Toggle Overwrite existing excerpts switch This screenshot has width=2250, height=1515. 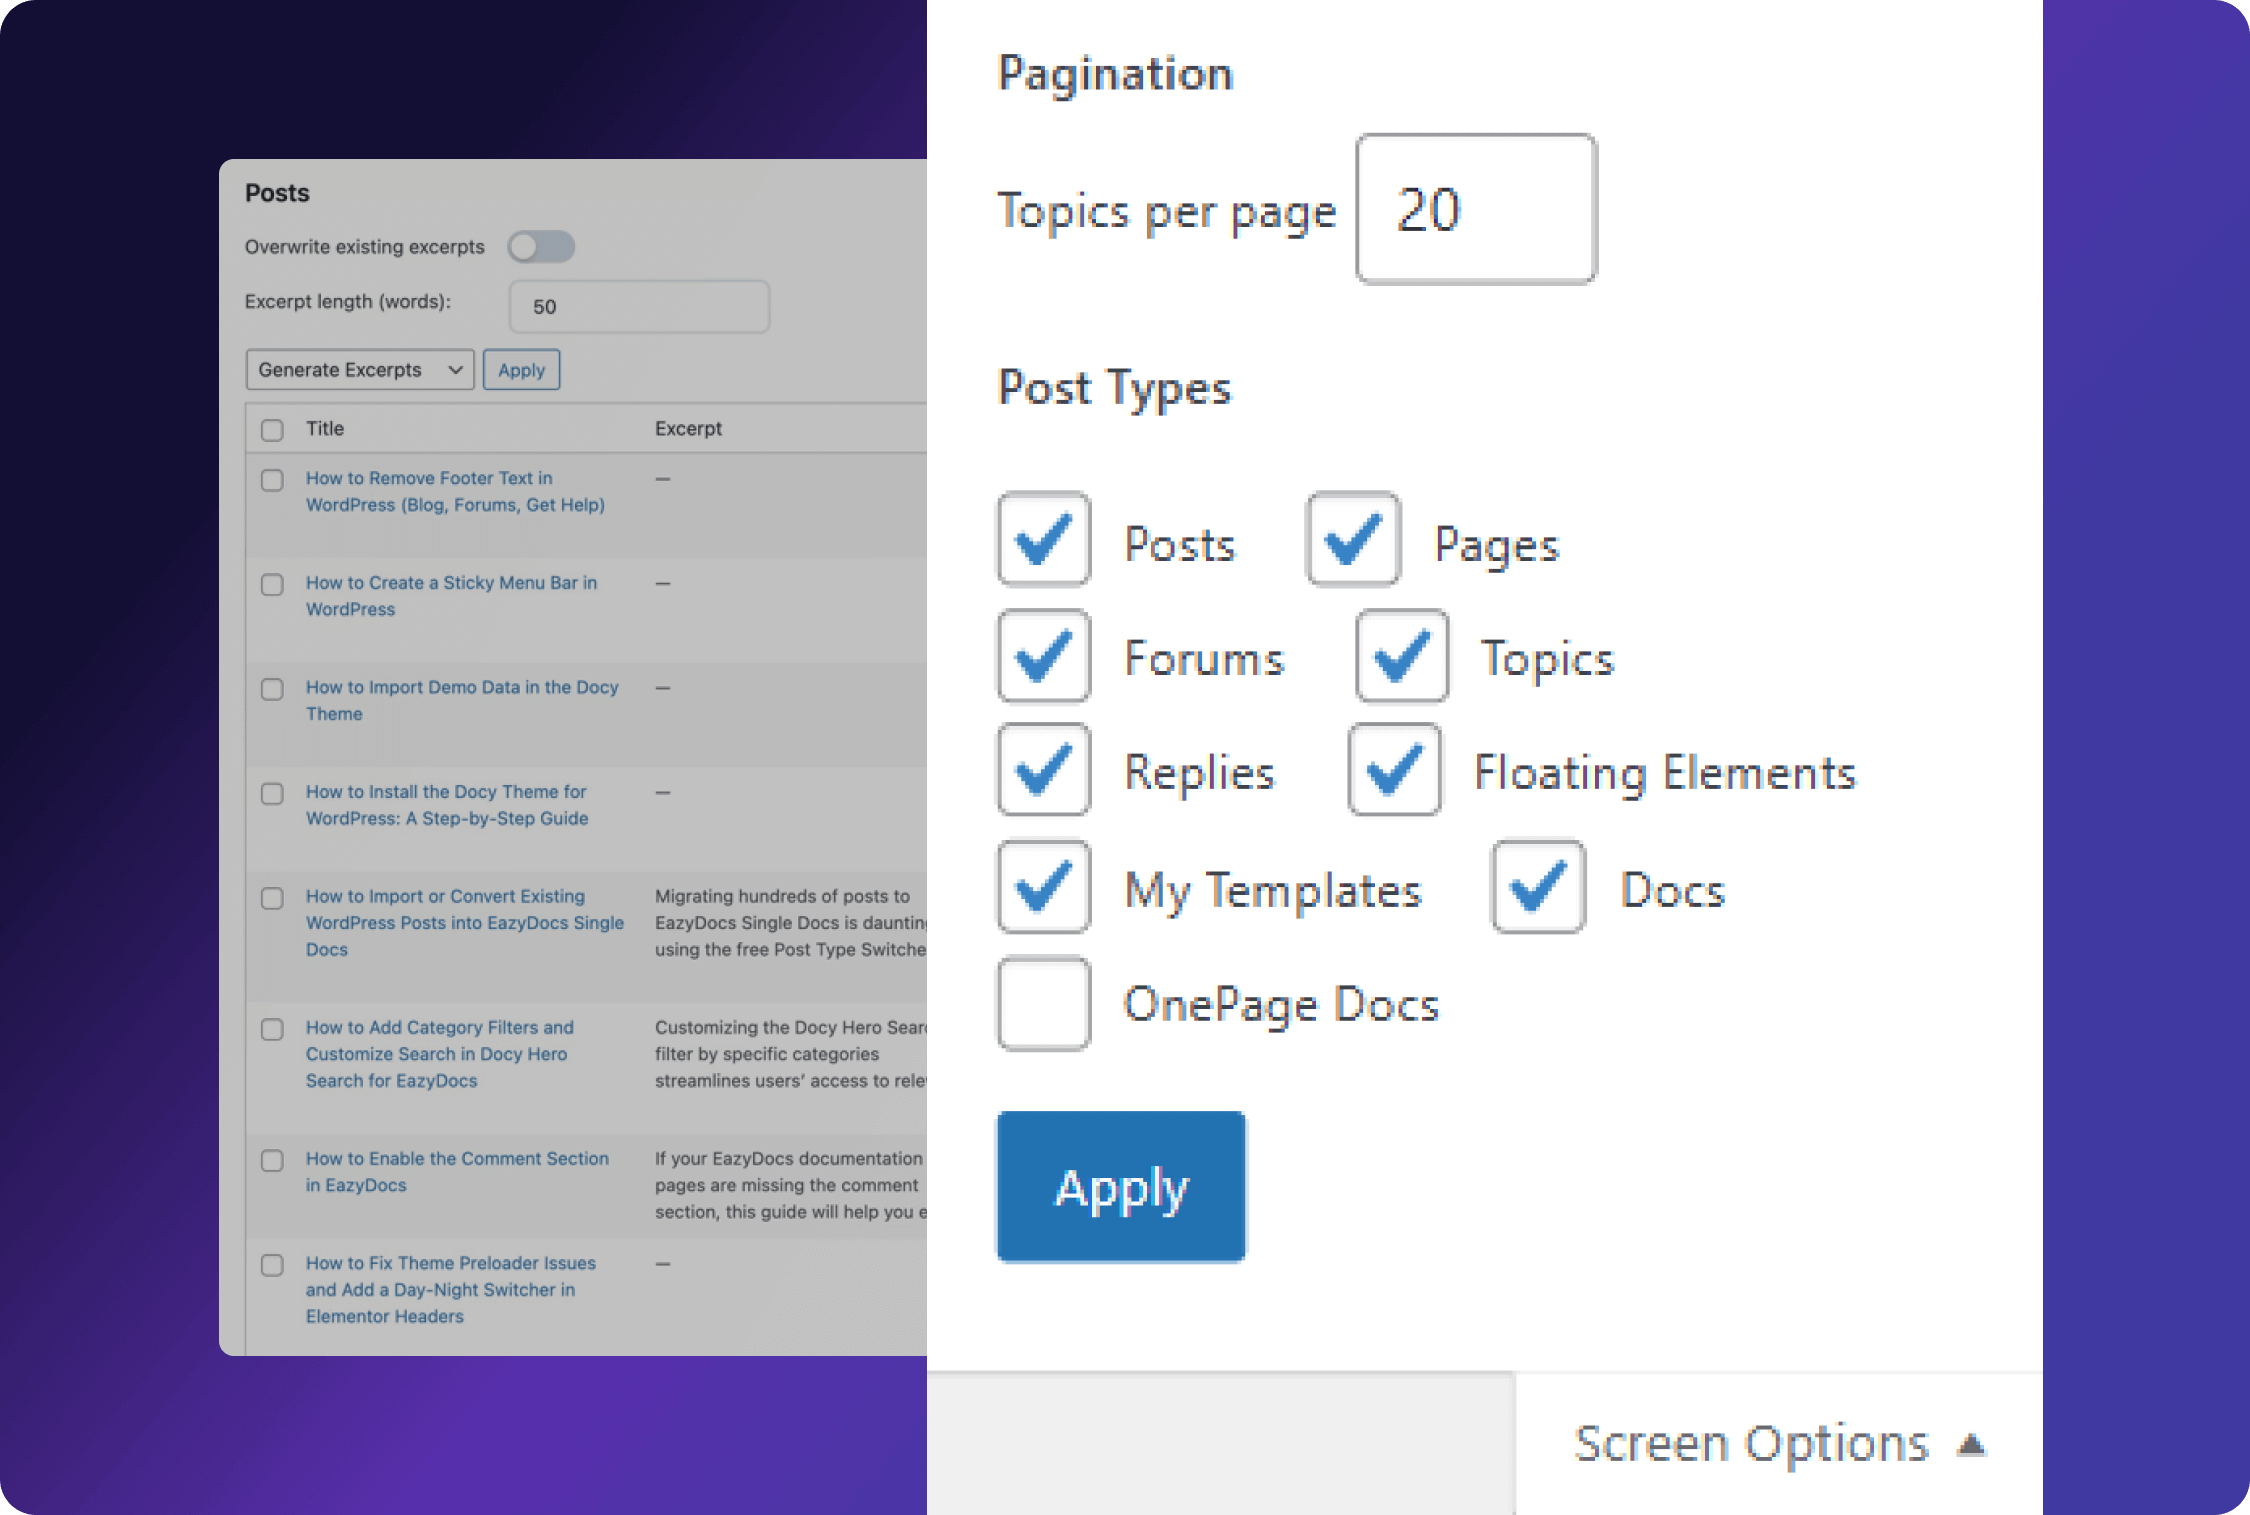point(540,247)
